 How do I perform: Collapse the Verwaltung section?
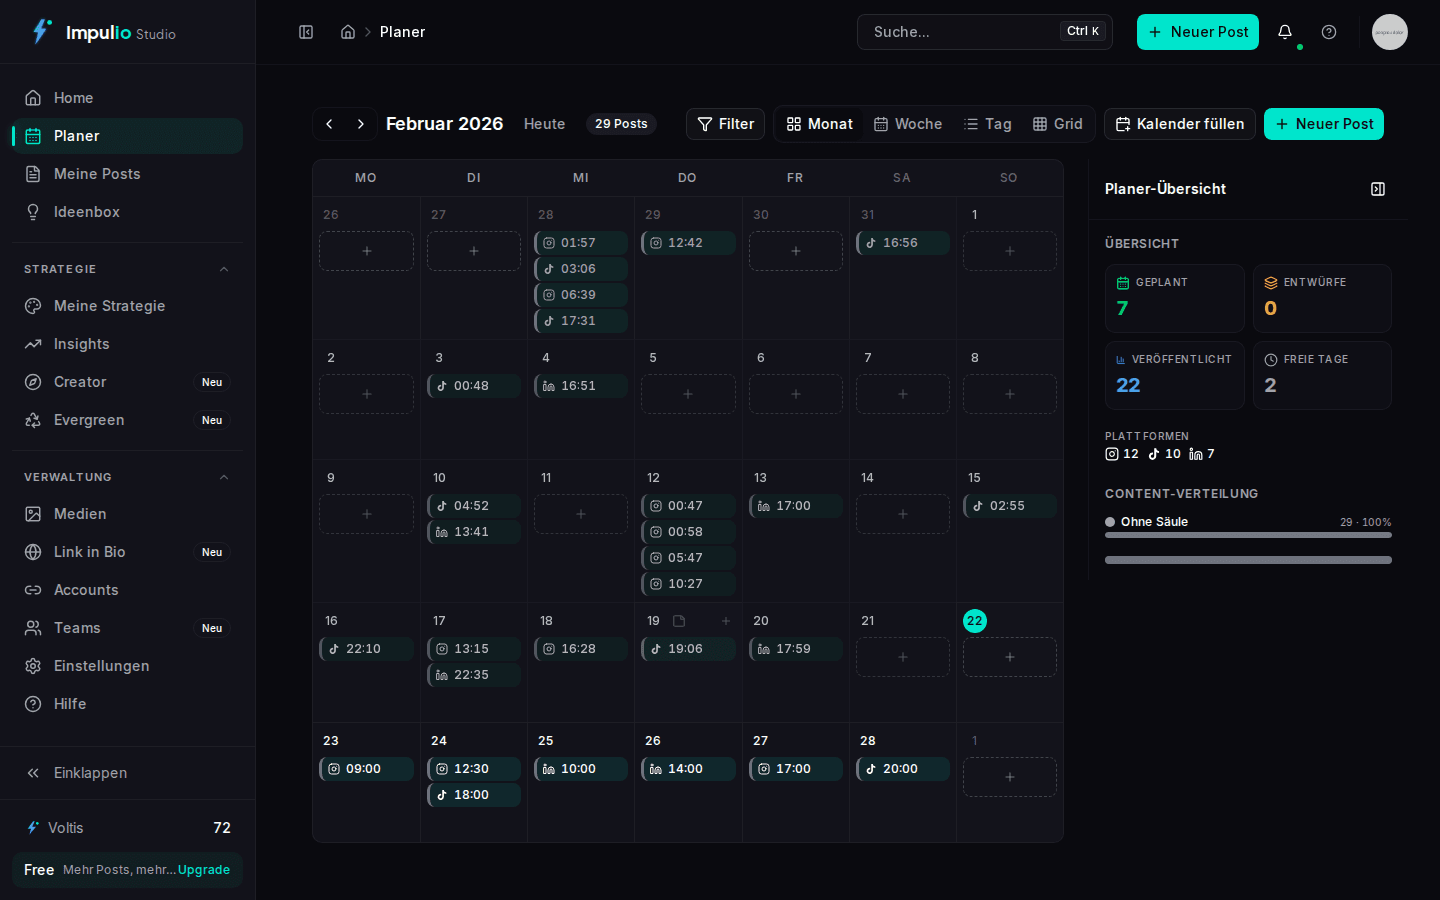tap(224, 477)
